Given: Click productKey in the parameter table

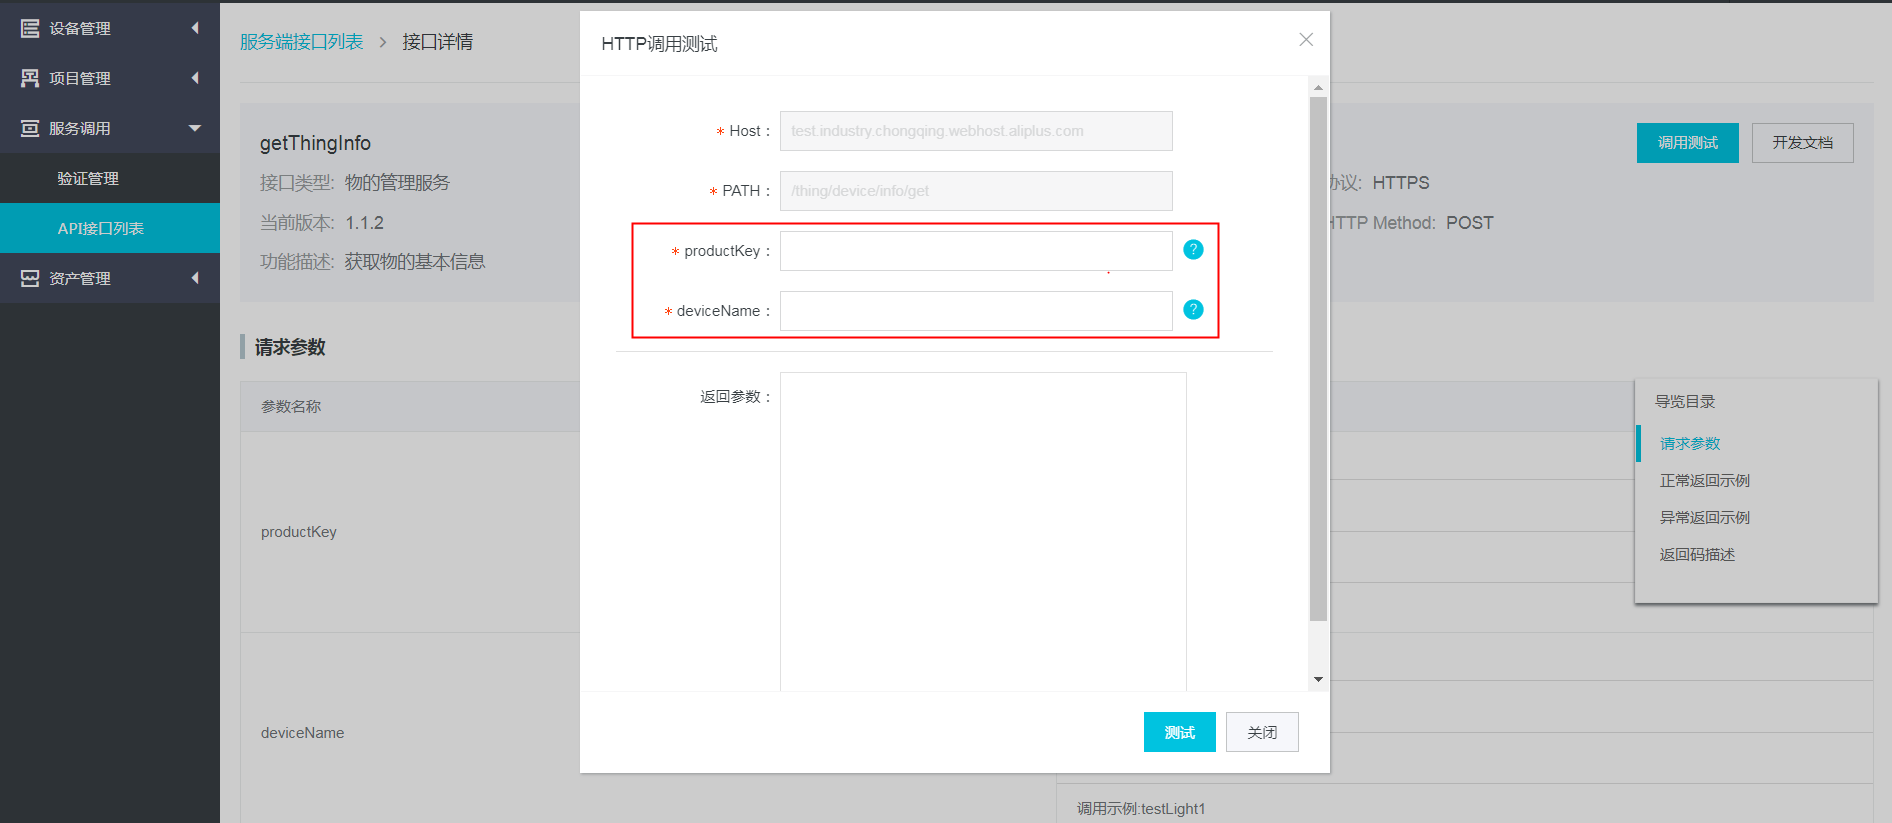Looking at the screenshot, I should pos(299,532).
